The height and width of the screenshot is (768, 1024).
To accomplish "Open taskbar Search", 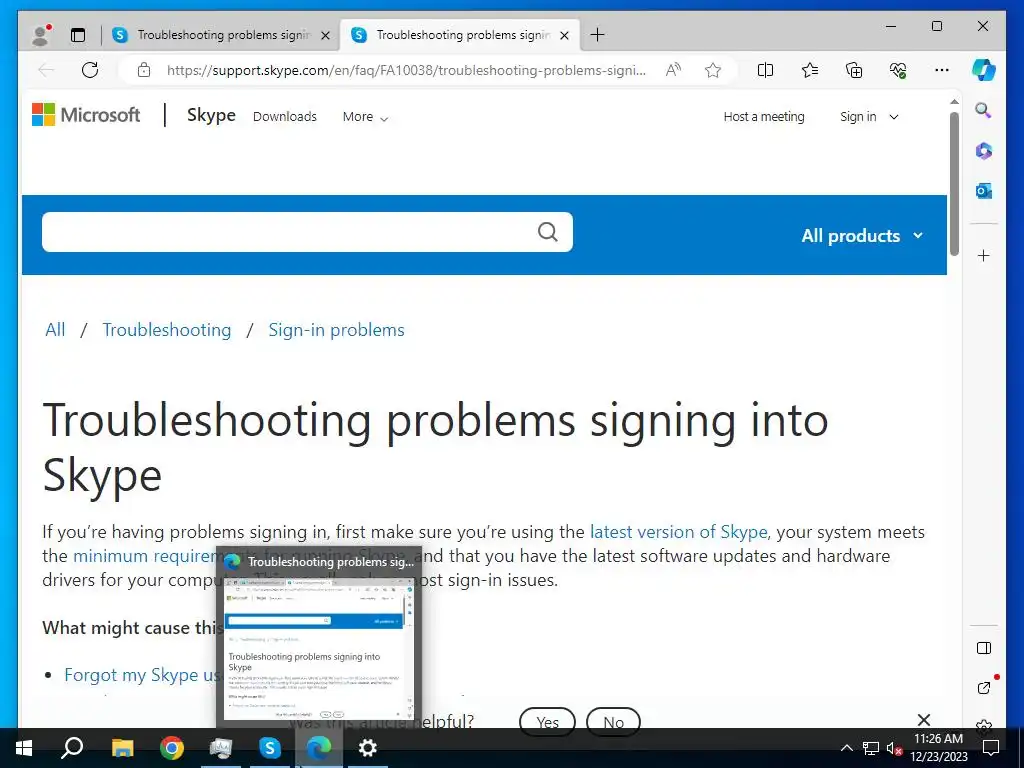I will [x=72, y=748].
